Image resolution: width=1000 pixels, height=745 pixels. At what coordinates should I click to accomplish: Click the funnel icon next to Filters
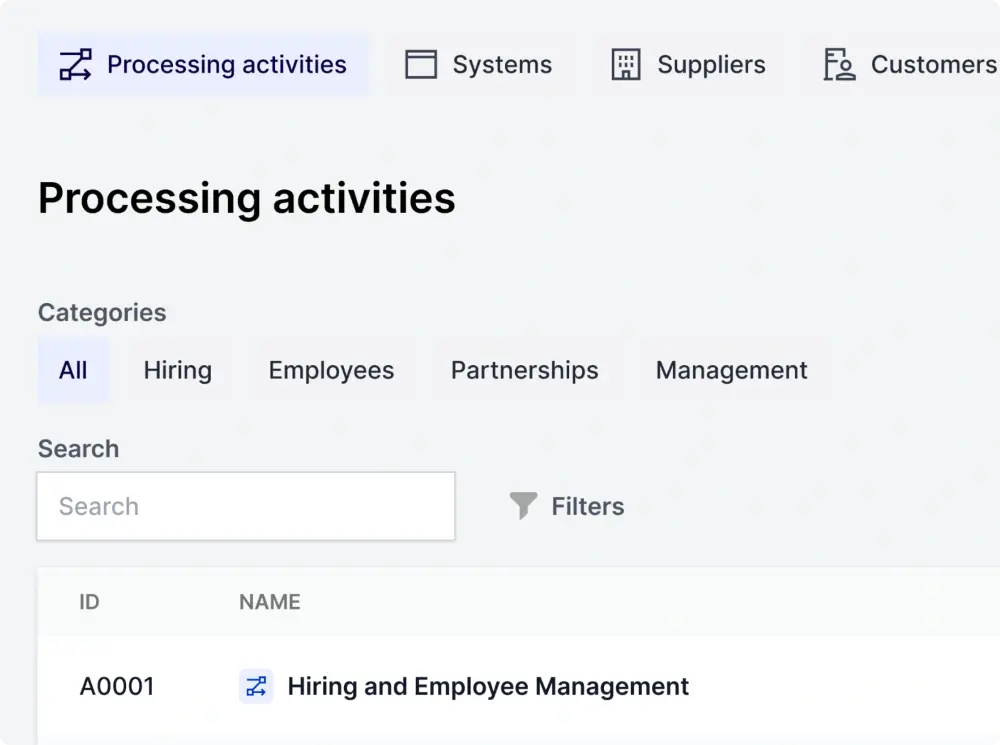click(523, 506)
